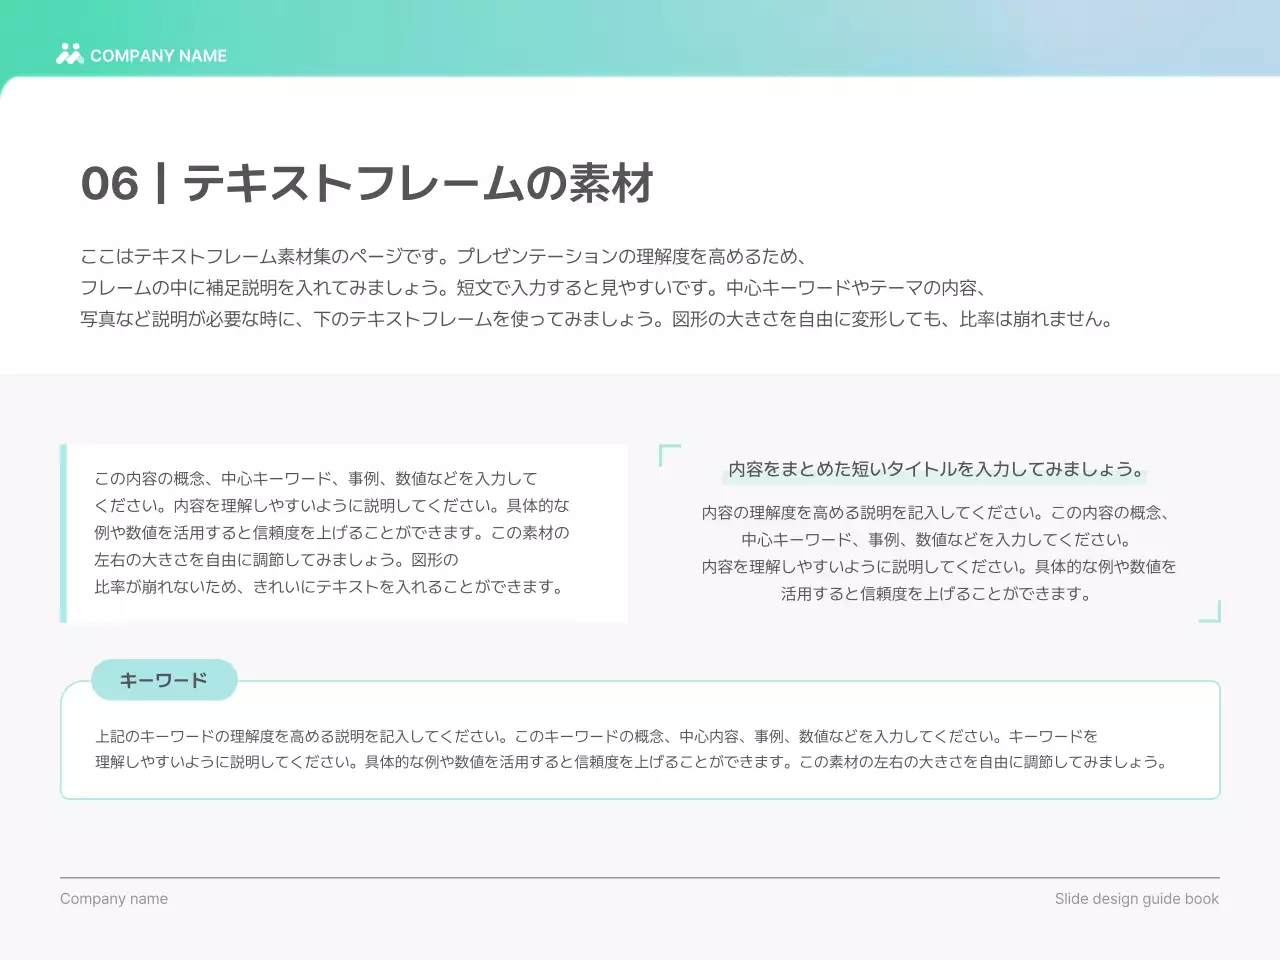This screenshot has width=1280, height=960.
Task: Click the keyword description text 上記のキーワード
Action: 630,749
